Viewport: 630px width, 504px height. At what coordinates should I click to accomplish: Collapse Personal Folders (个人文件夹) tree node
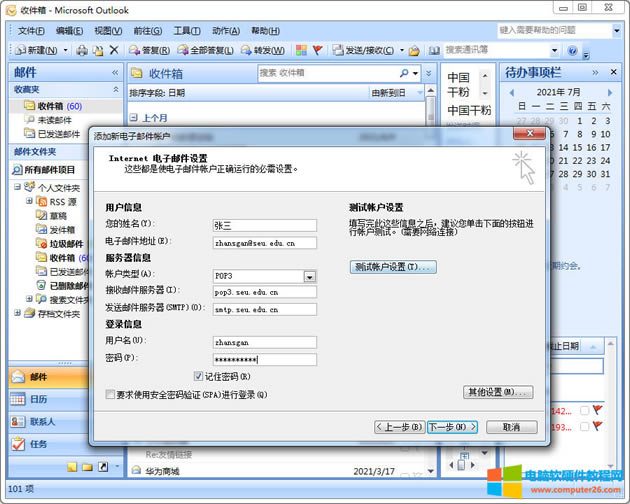pos(17,187)
